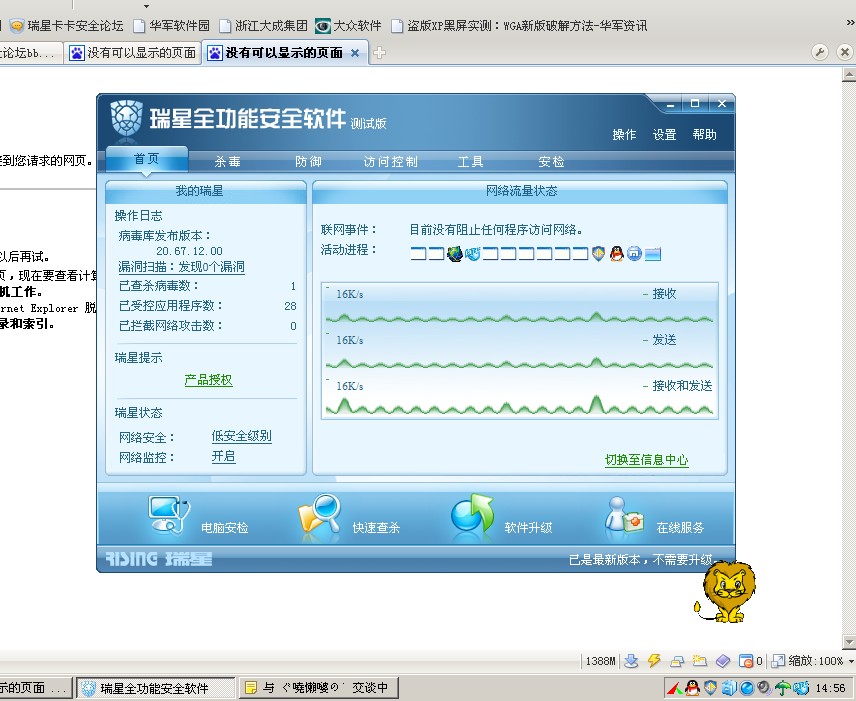Screen dimensions: 856x701
Task: Click the 接收和发送 traffic graph
Action: 519,397
